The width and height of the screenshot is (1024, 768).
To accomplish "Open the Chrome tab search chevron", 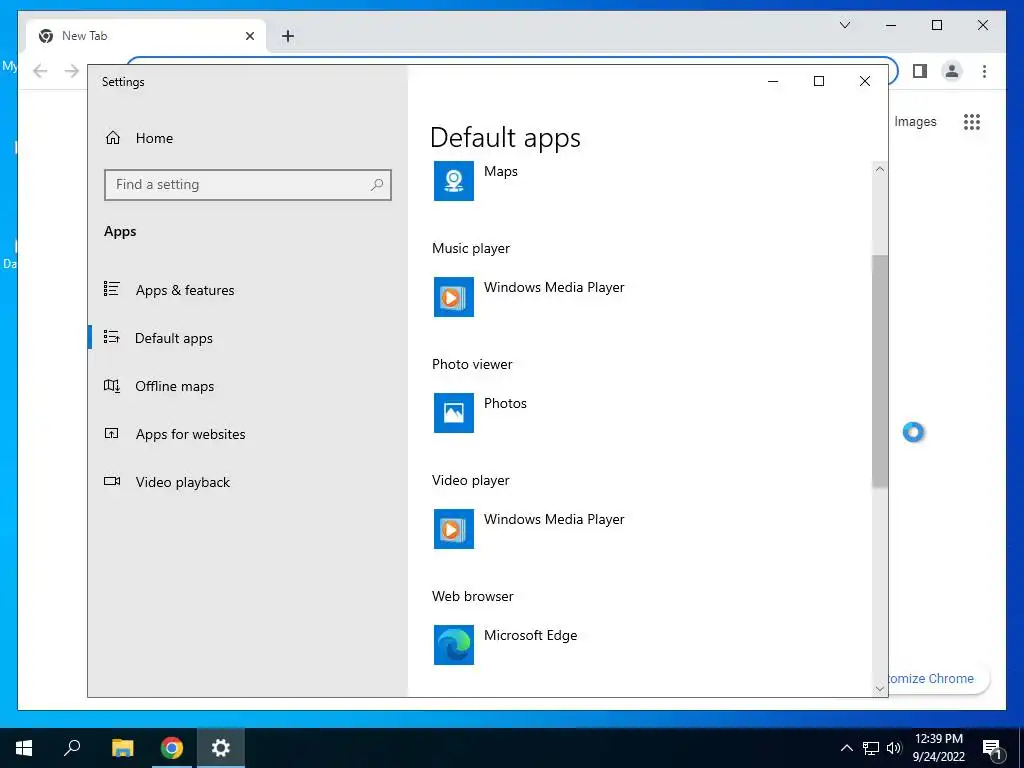I will pyautogui.click(x=844, y=25).
